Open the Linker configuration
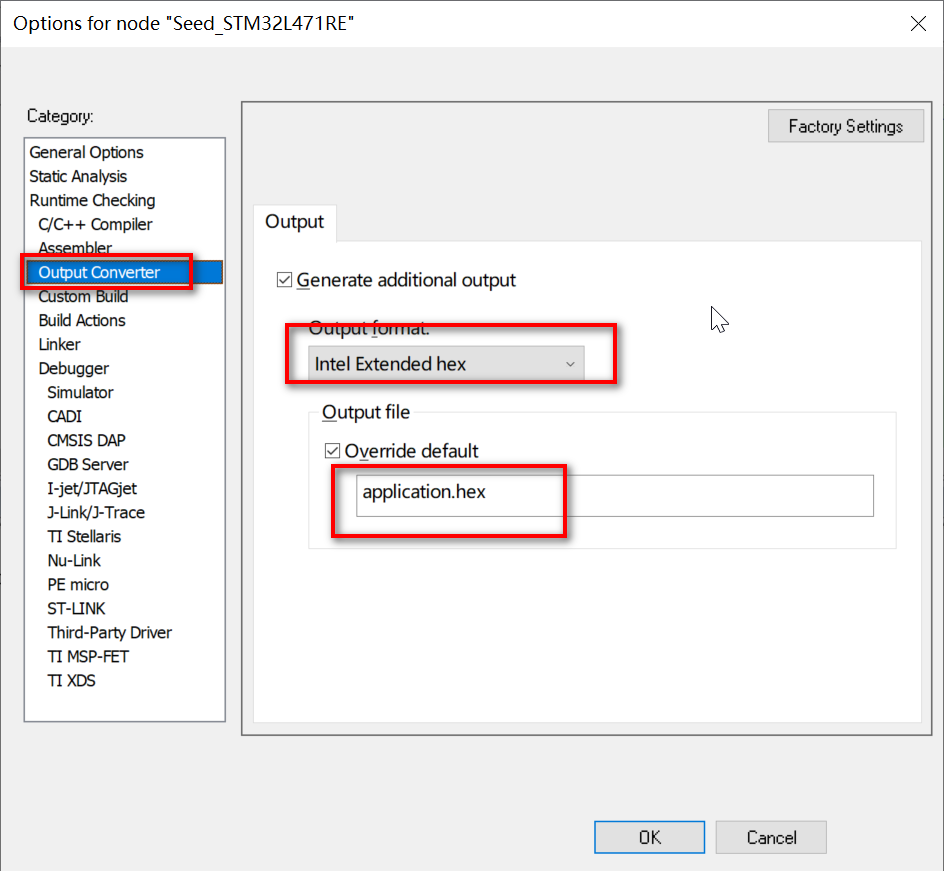Screen dimensions: 944x871 [x=59, y=344]
